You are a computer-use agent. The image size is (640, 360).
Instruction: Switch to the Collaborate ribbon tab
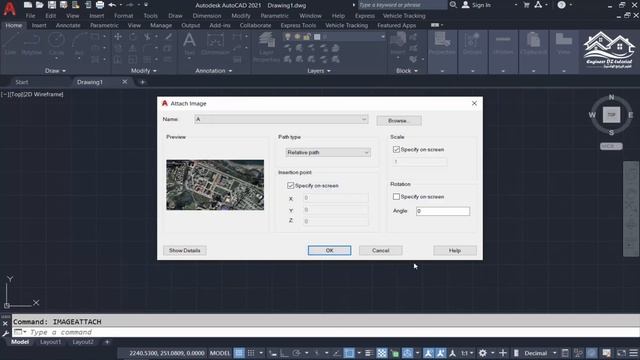tap(255, 25)
